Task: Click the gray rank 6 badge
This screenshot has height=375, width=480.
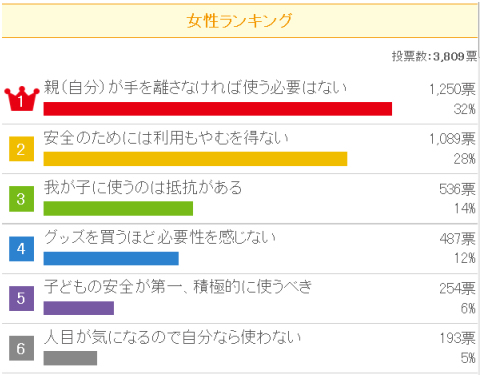Action: (21, 348)
